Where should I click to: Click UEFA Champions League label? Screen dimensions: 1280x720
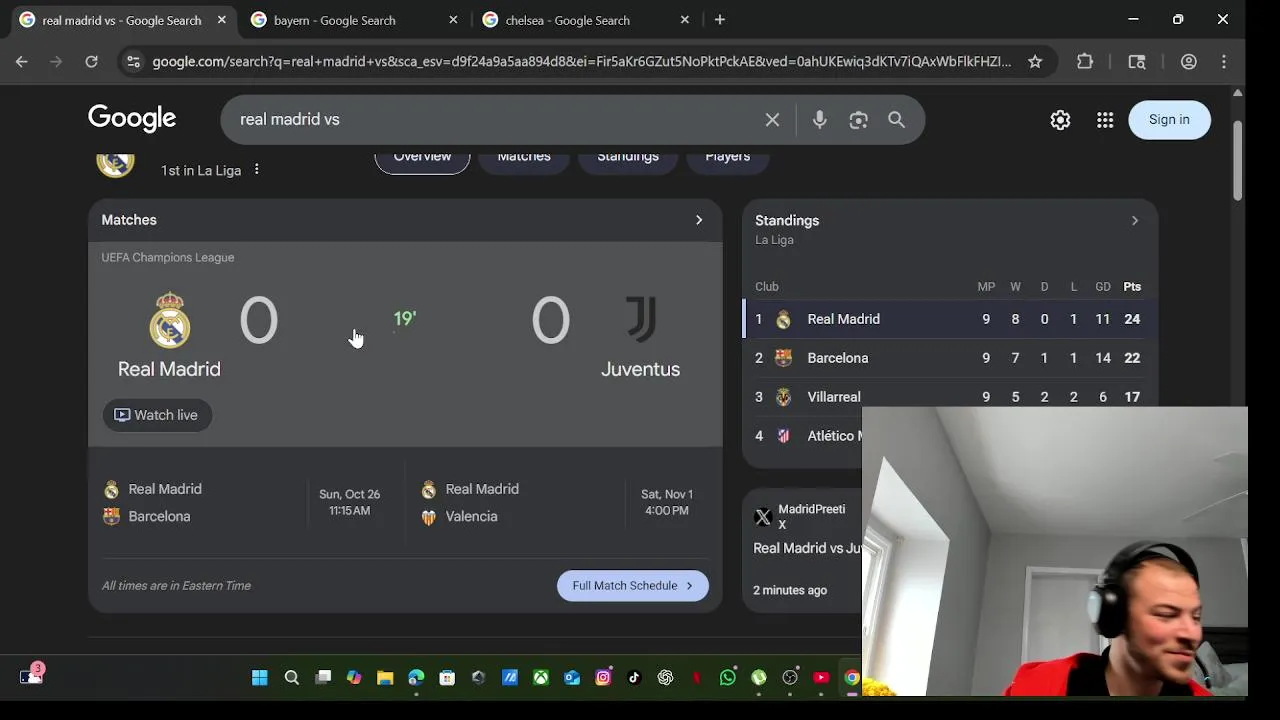point(168,258)
